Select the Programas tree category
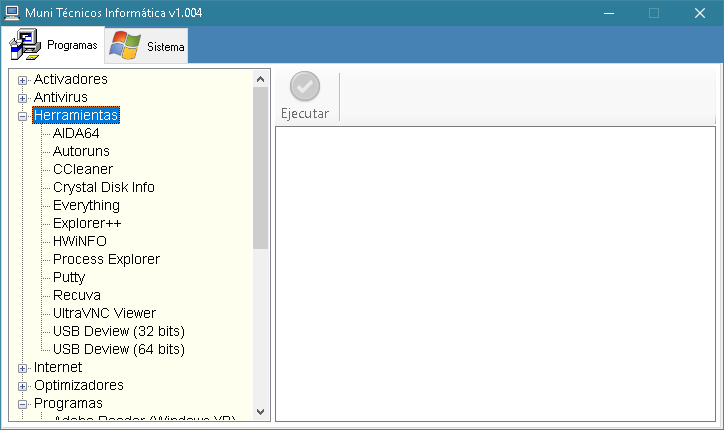 click(x=68, y=404)
